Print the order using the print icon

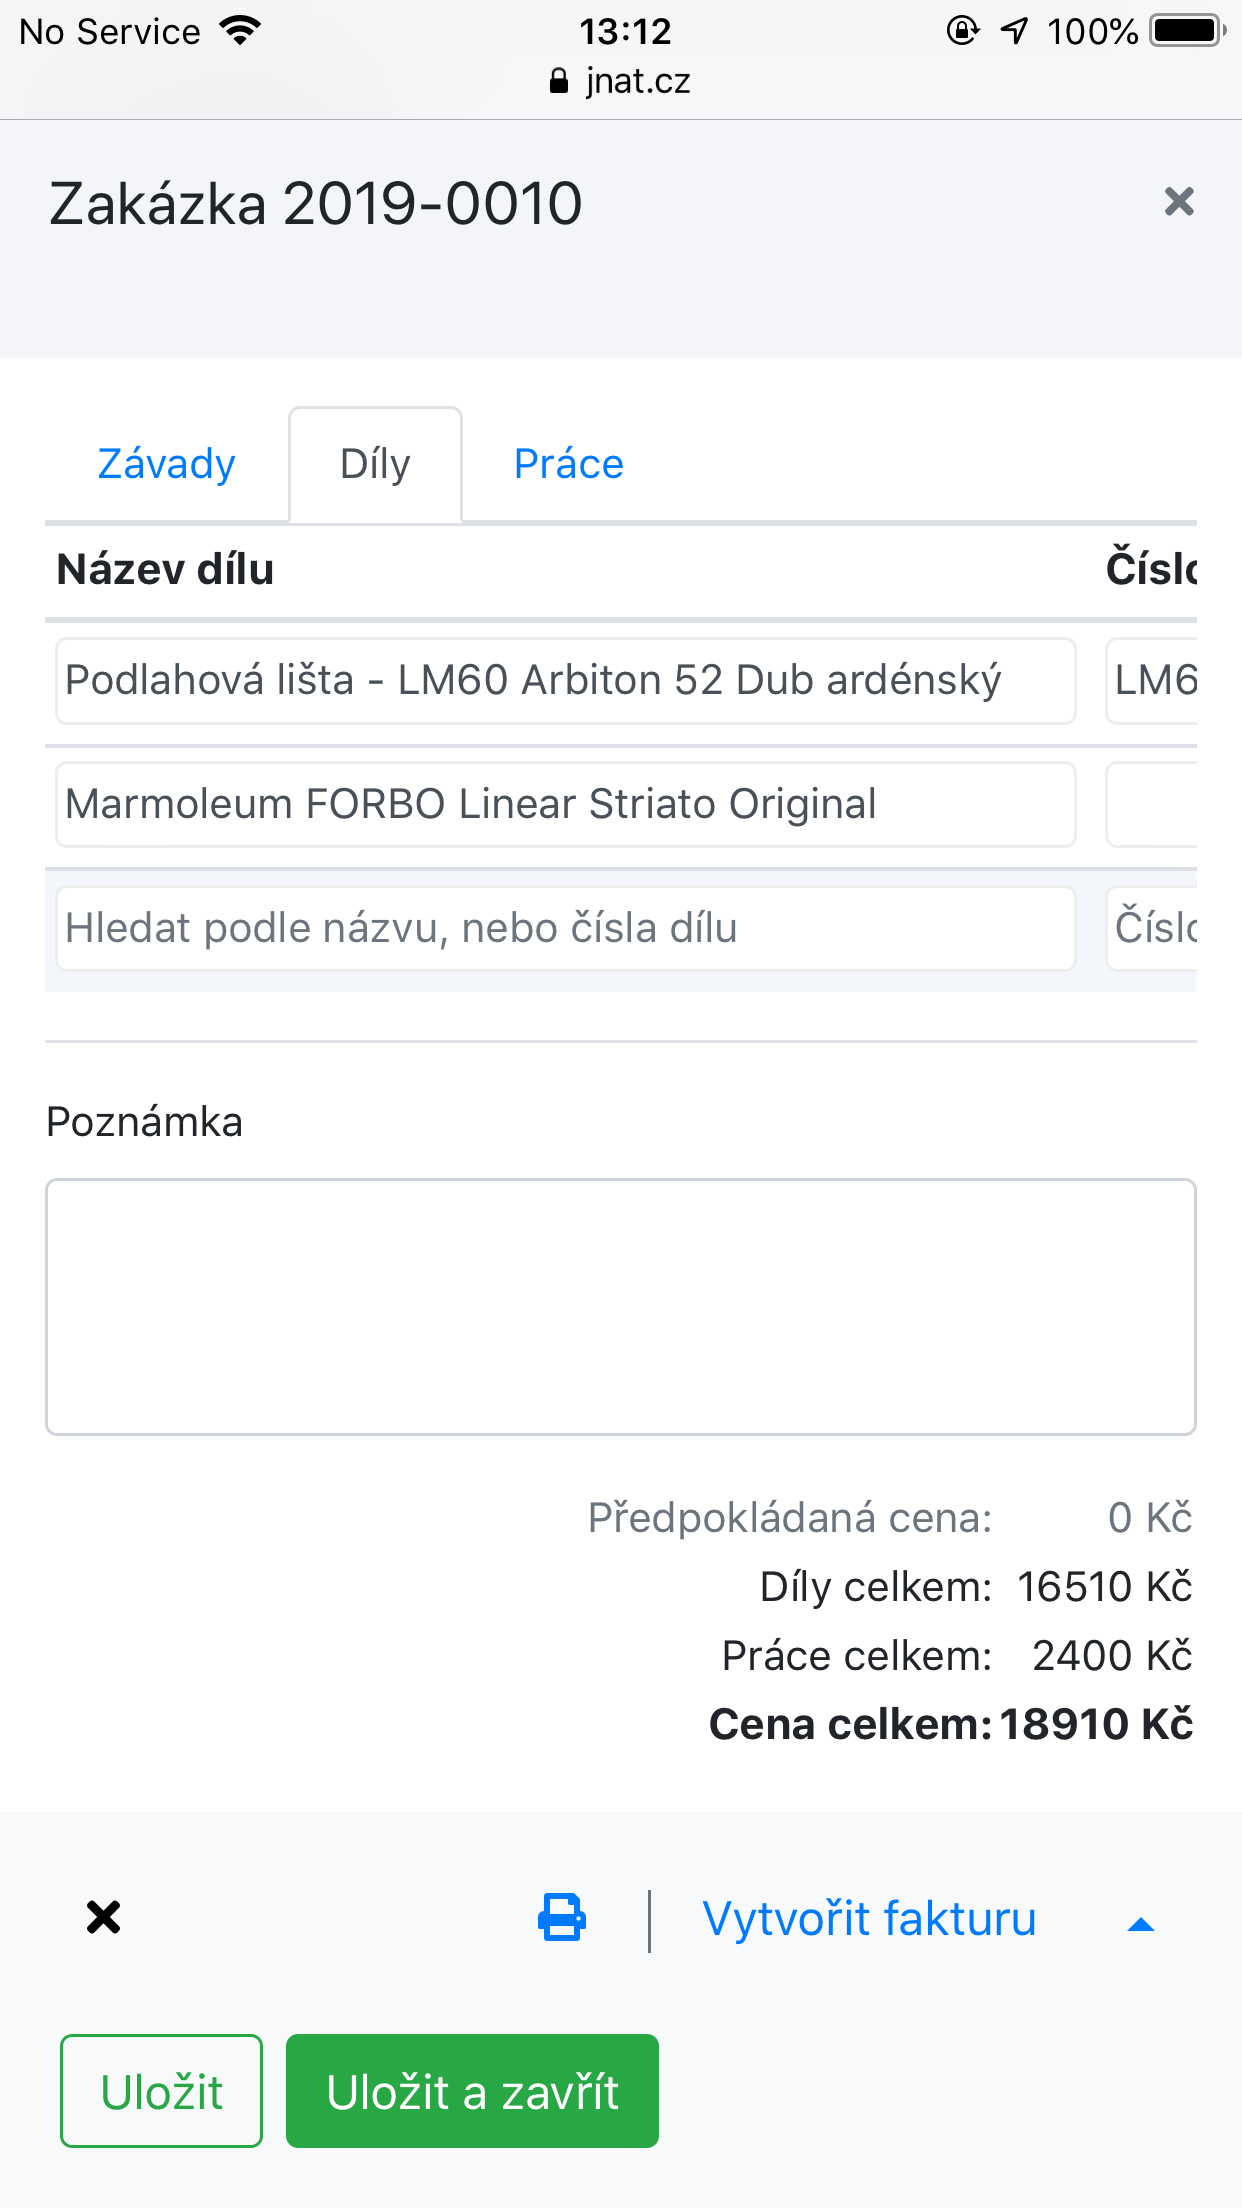(560, 1916)
